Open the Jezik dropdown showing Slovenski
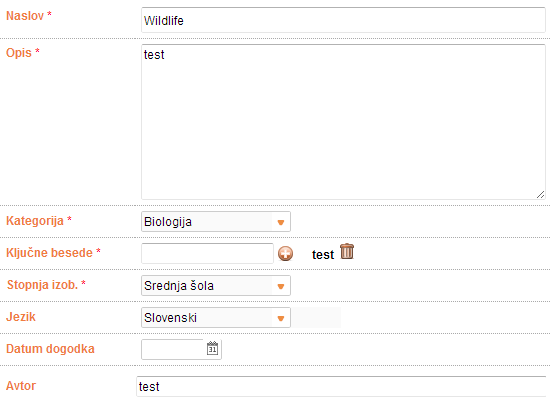Image resolution: width=553 pixels, height=402 pixels. click(x=216, y=318)
